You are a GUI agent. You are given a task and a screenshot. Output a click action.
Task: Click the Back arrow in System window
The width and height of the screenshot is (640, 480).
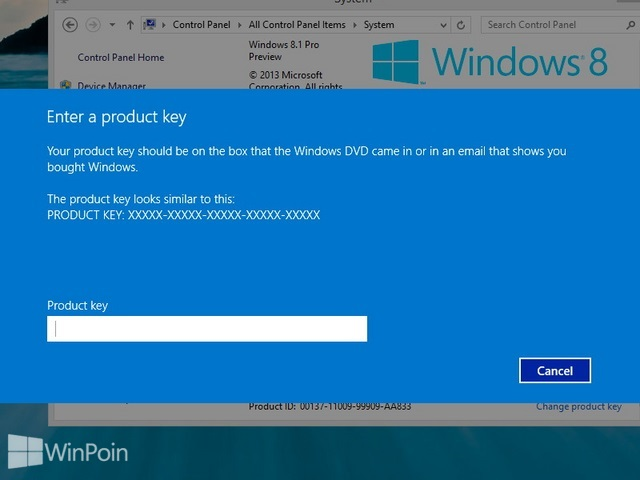click(70, 25)
